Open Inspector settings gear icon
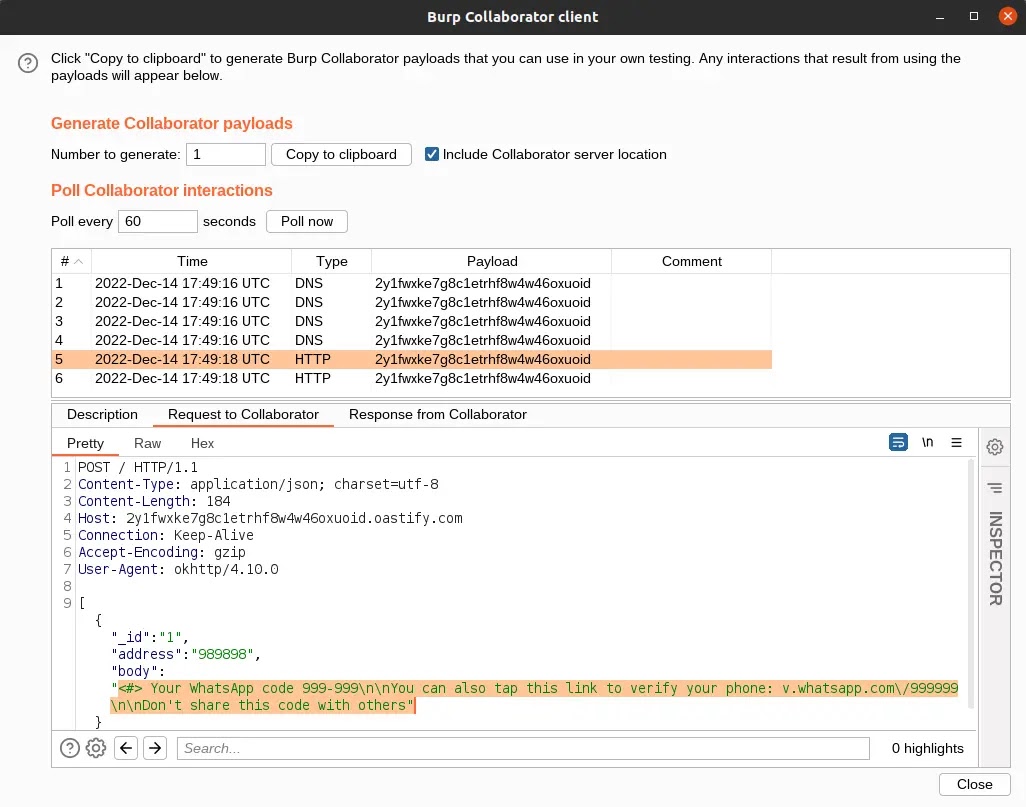The height and width of the screenshot is (807, 1026). click(x=995, y=447)
